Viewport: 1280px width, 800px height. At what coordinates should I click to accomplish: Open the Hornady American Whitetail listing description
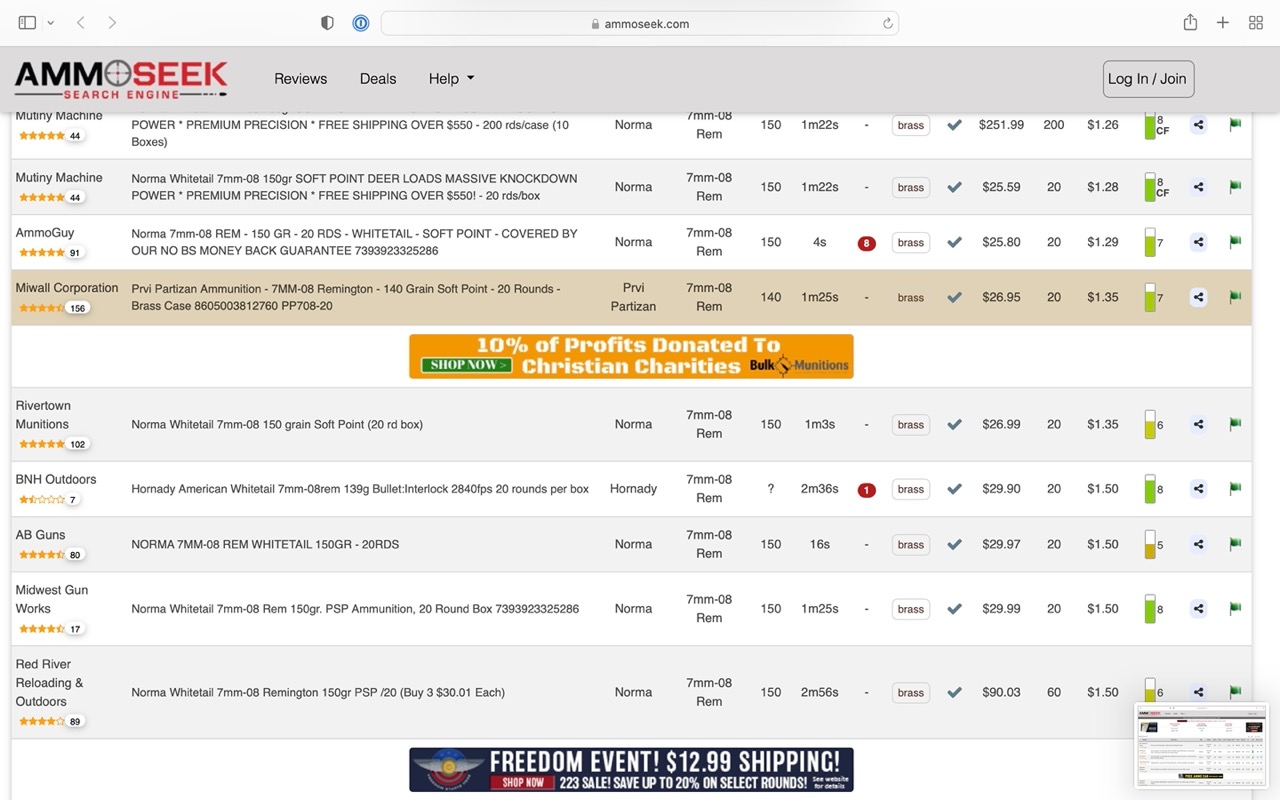tap(360, 489)
